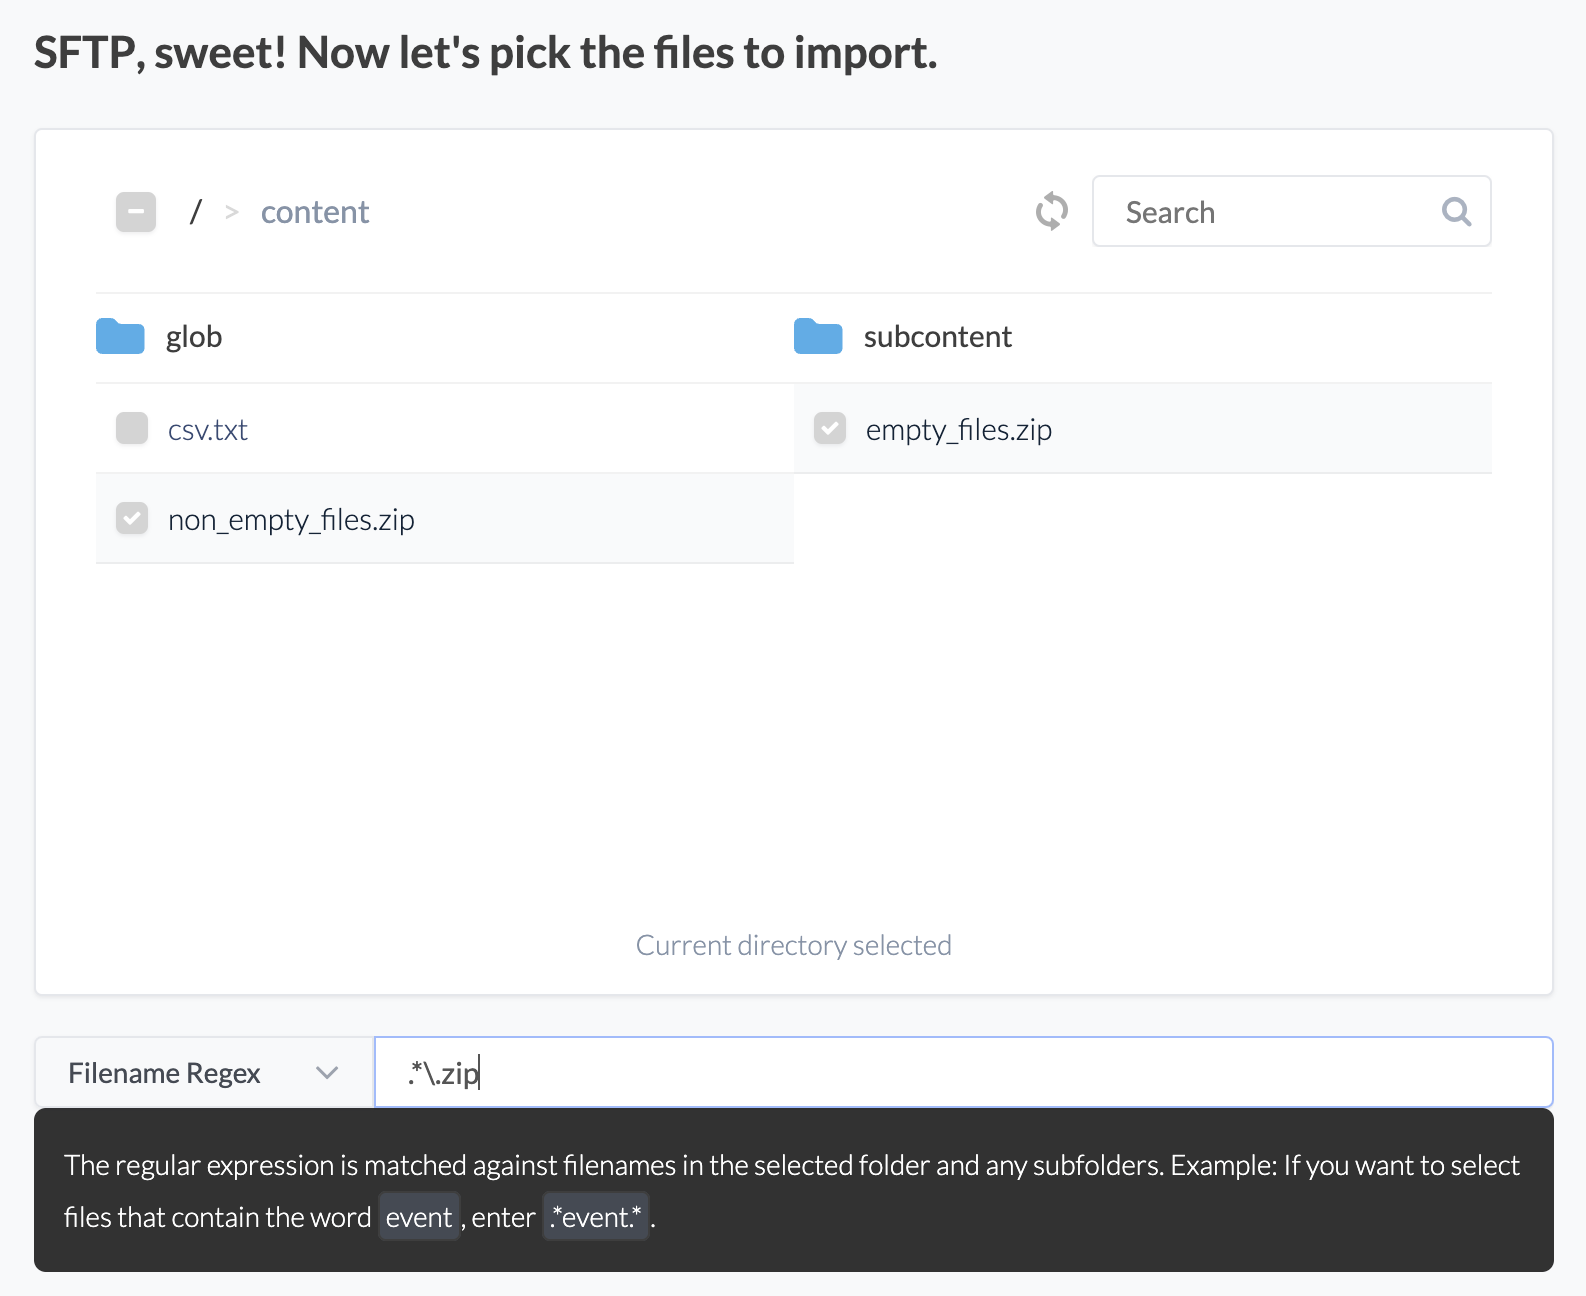Click the refresh directory icon
1586x1296 pixels.
pos(1051,211)
